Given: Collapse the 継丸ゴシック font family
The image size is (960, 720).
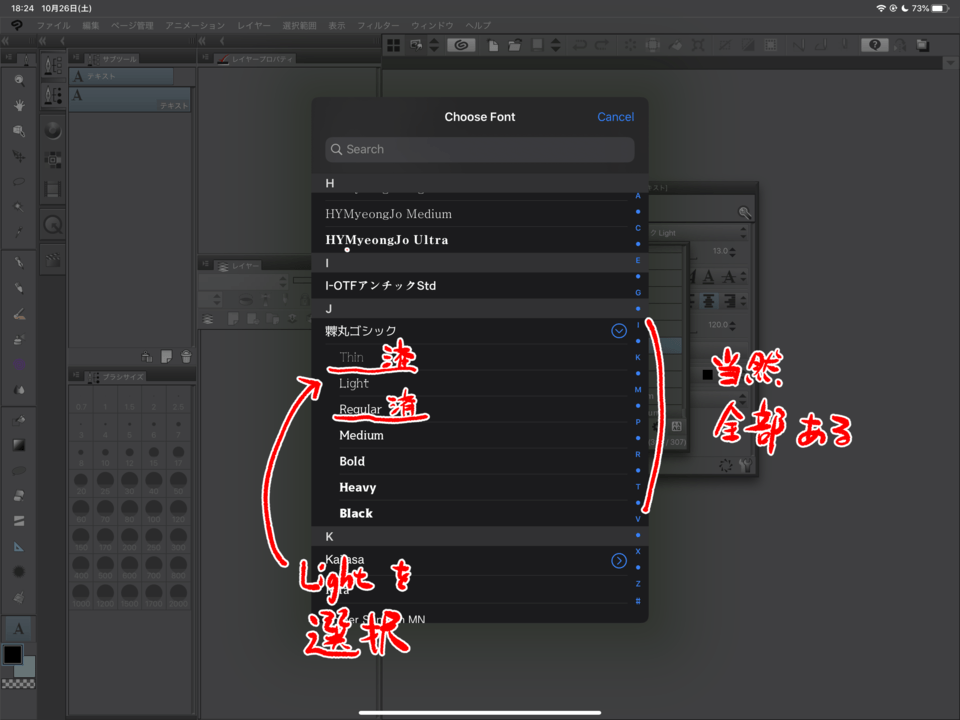Looking at the screenshot, I should tap(619, 331).
